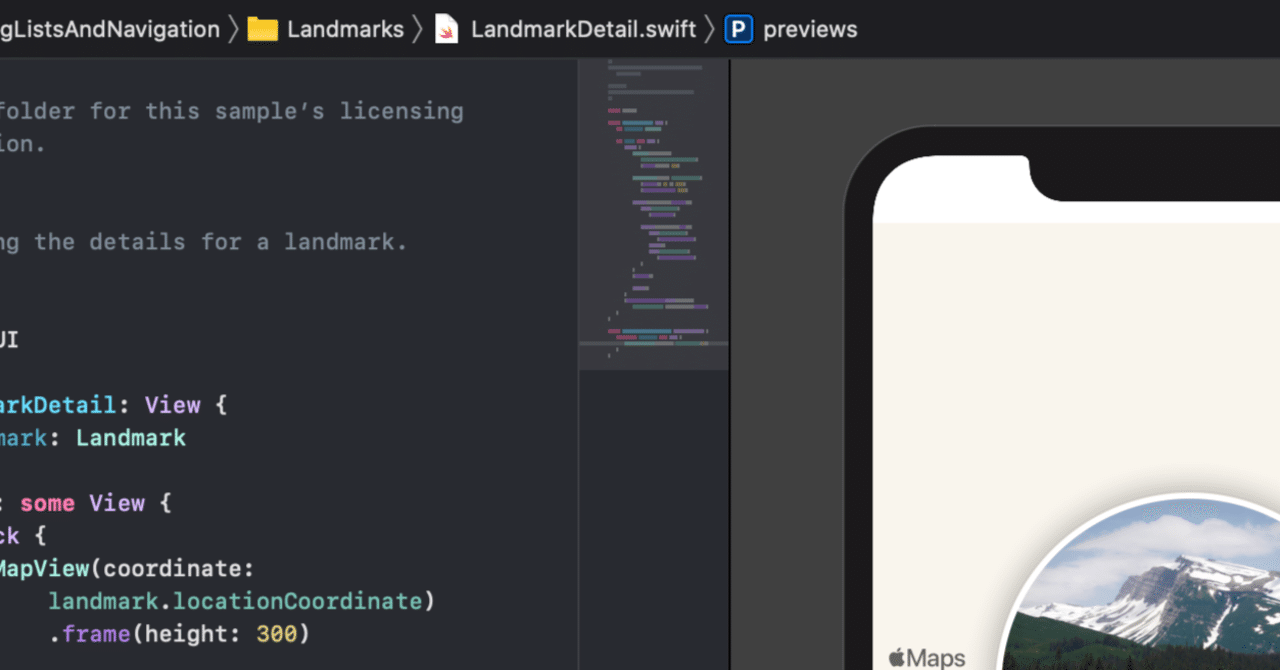Click the Apple Maps logo in the preview
This screenshot has width=1280, height=670.
click(925, 656)
